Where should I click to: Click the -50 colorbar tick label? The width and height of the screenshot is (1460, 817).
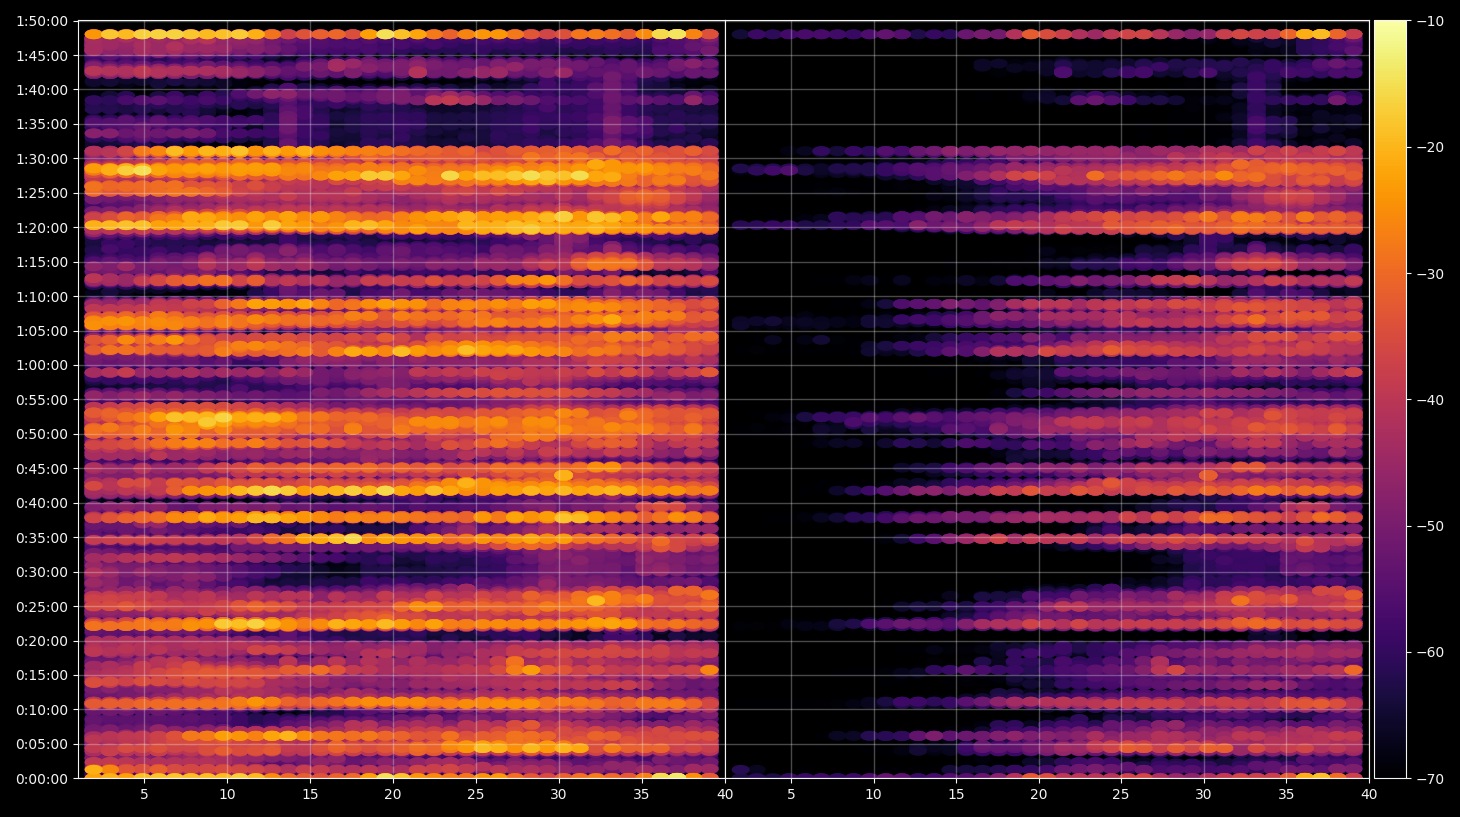click(1431, 526)
